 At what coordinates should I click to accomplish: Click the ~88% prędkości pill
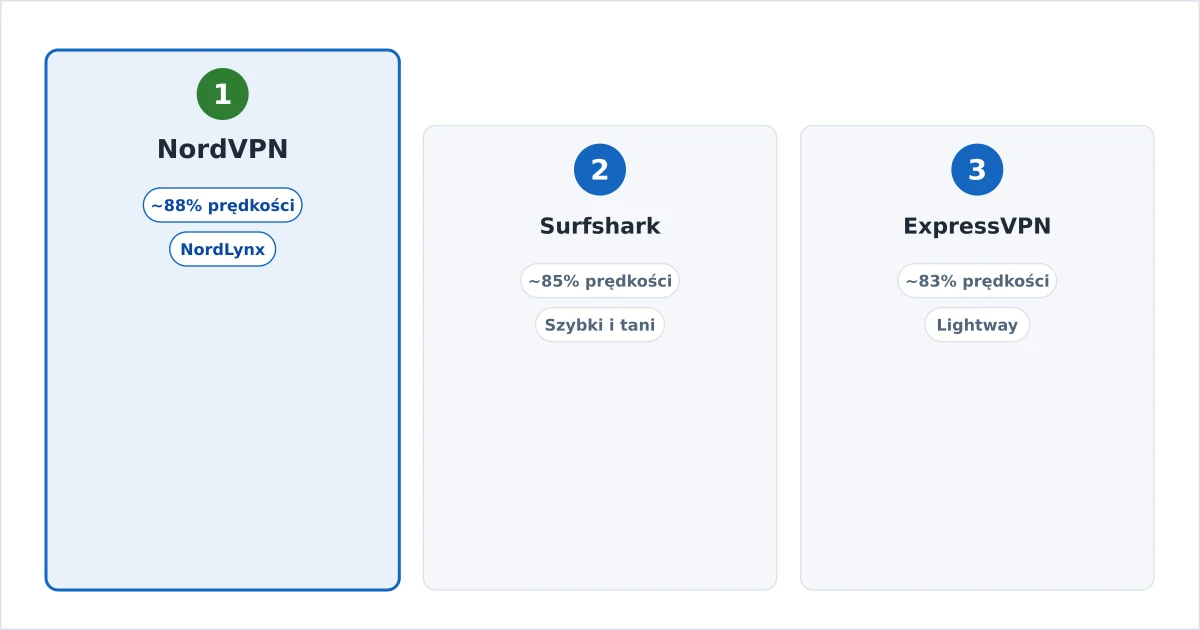pos(222,205)
